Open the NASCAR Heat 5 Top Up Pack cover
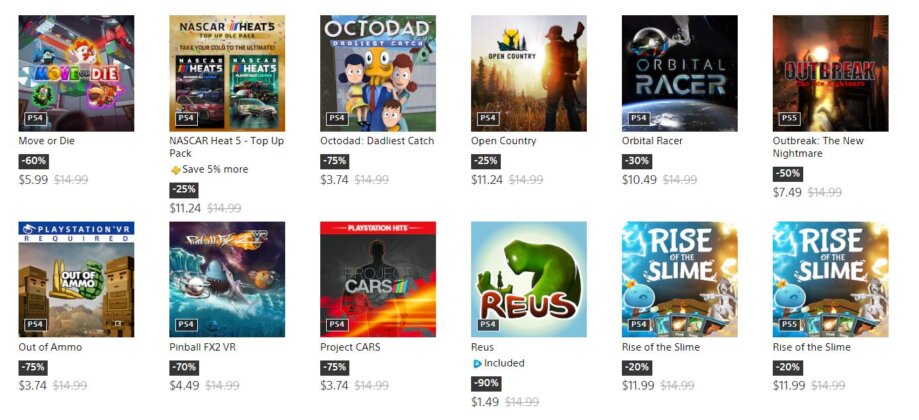The width and height of the screenshot is (919, 420). (x=227, y=73)
